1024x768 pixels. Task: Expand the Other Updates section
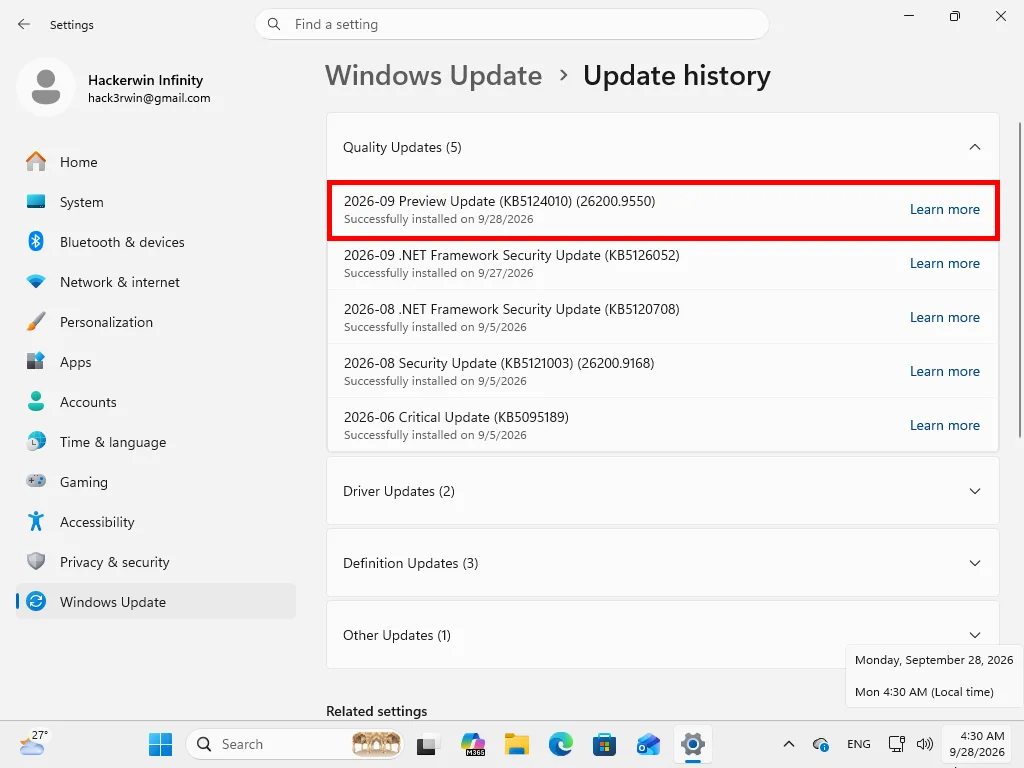974,635
